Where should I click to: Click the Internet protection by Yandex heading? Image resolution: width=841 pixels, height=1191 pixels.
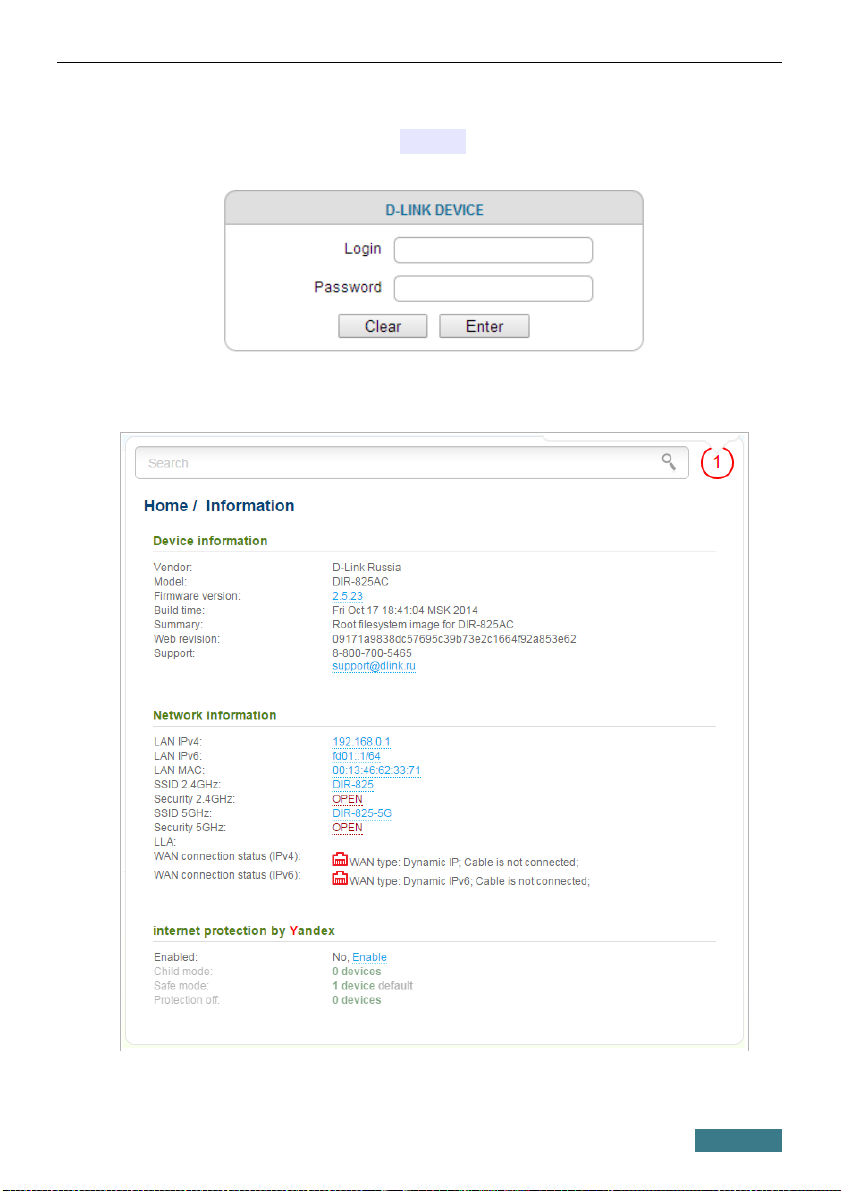[244, 931]
